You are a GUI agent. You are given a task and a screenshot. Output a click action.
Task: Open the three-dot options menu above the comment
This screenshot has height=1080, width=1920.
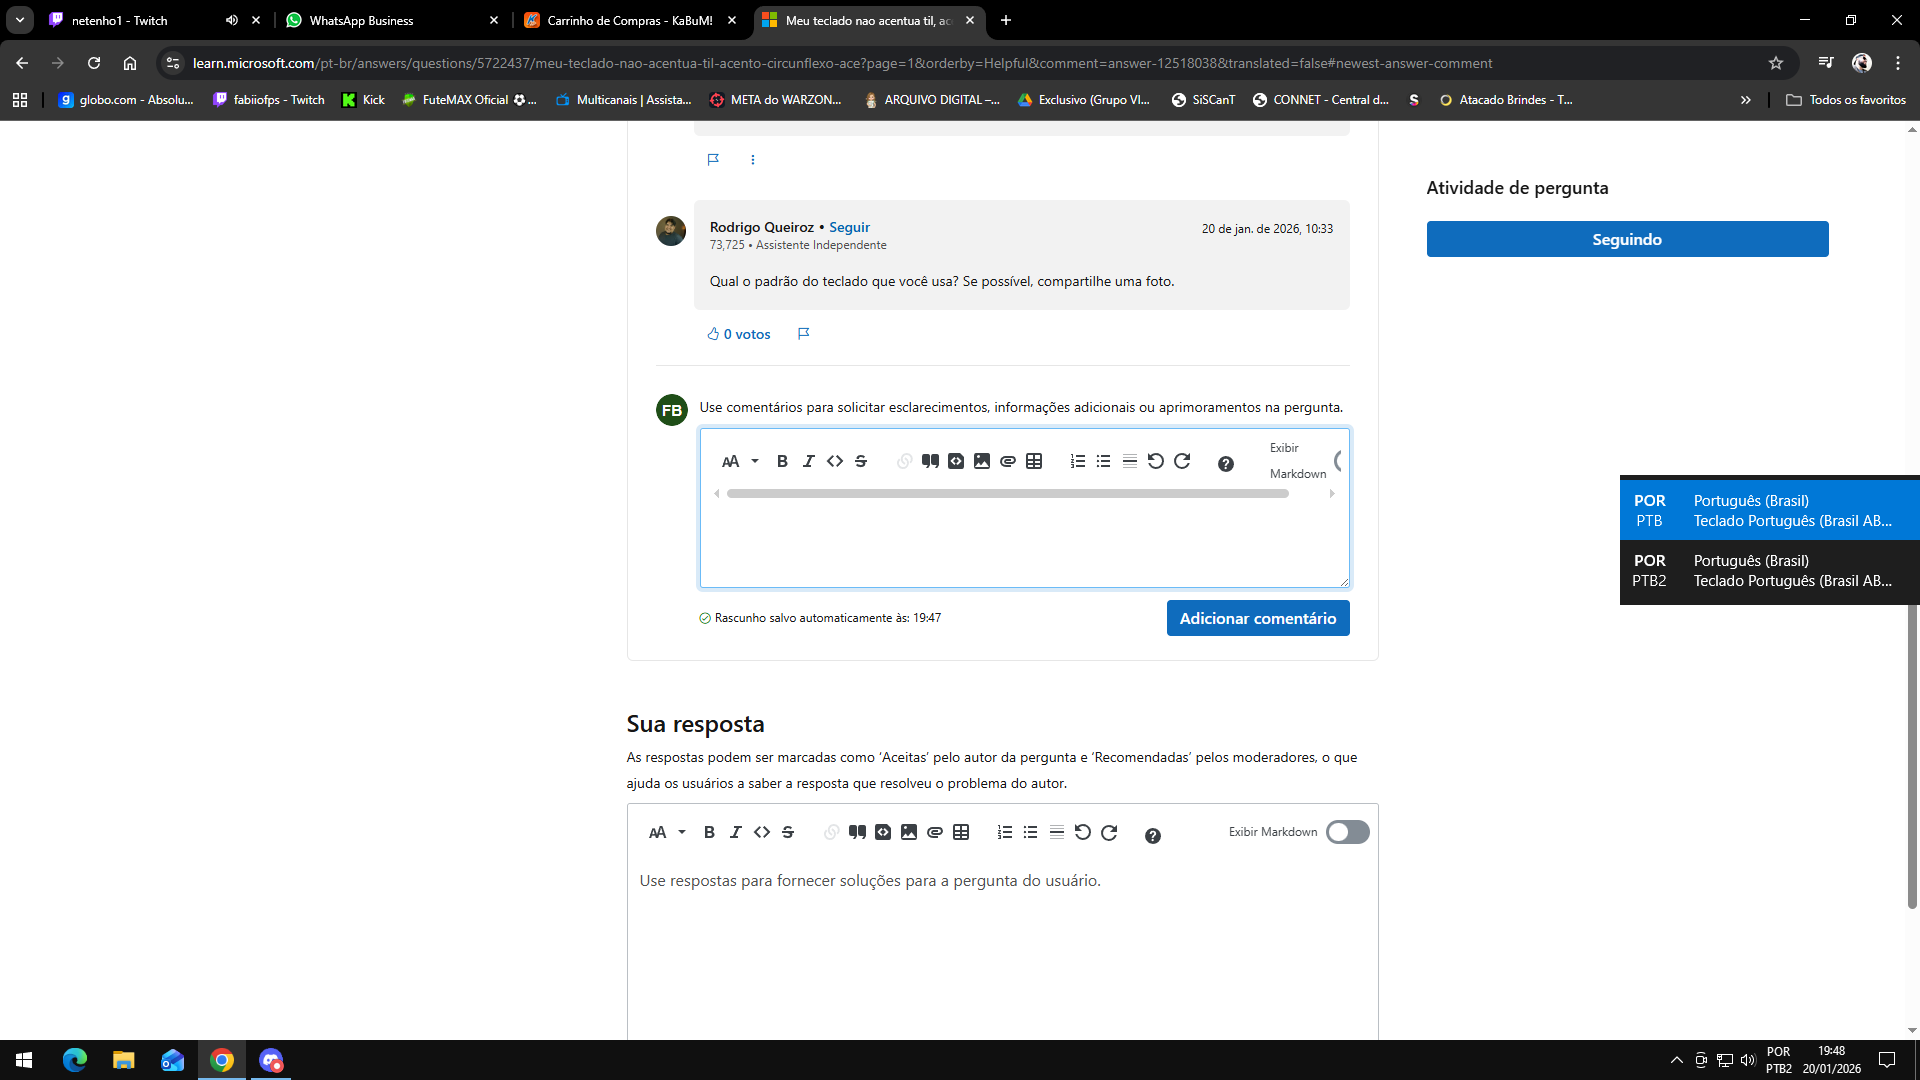[753, 160]
